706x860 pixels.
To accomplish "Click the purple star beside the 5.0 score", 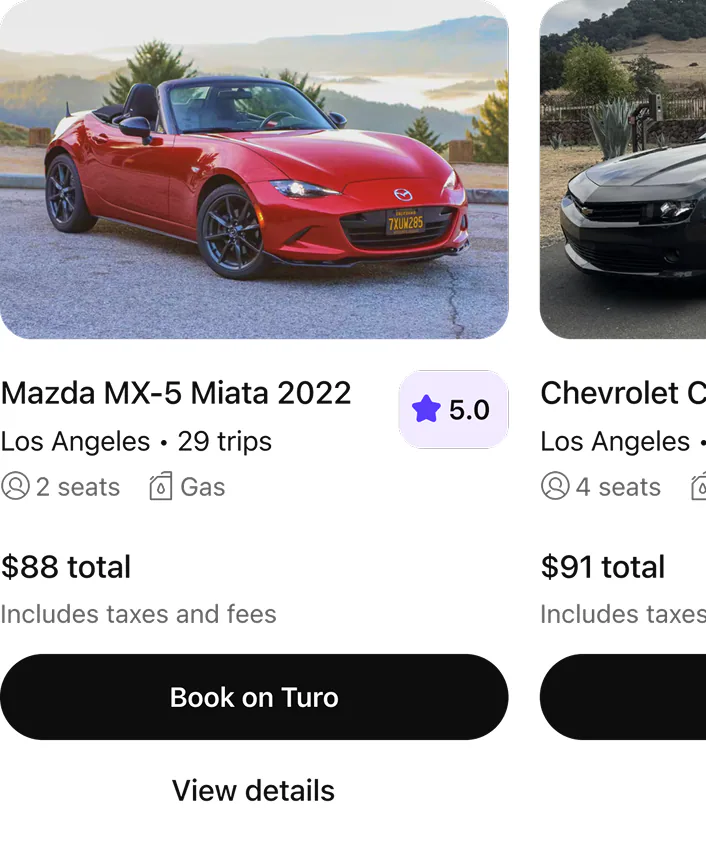I will pyautogui.click(x=425, y=408).
